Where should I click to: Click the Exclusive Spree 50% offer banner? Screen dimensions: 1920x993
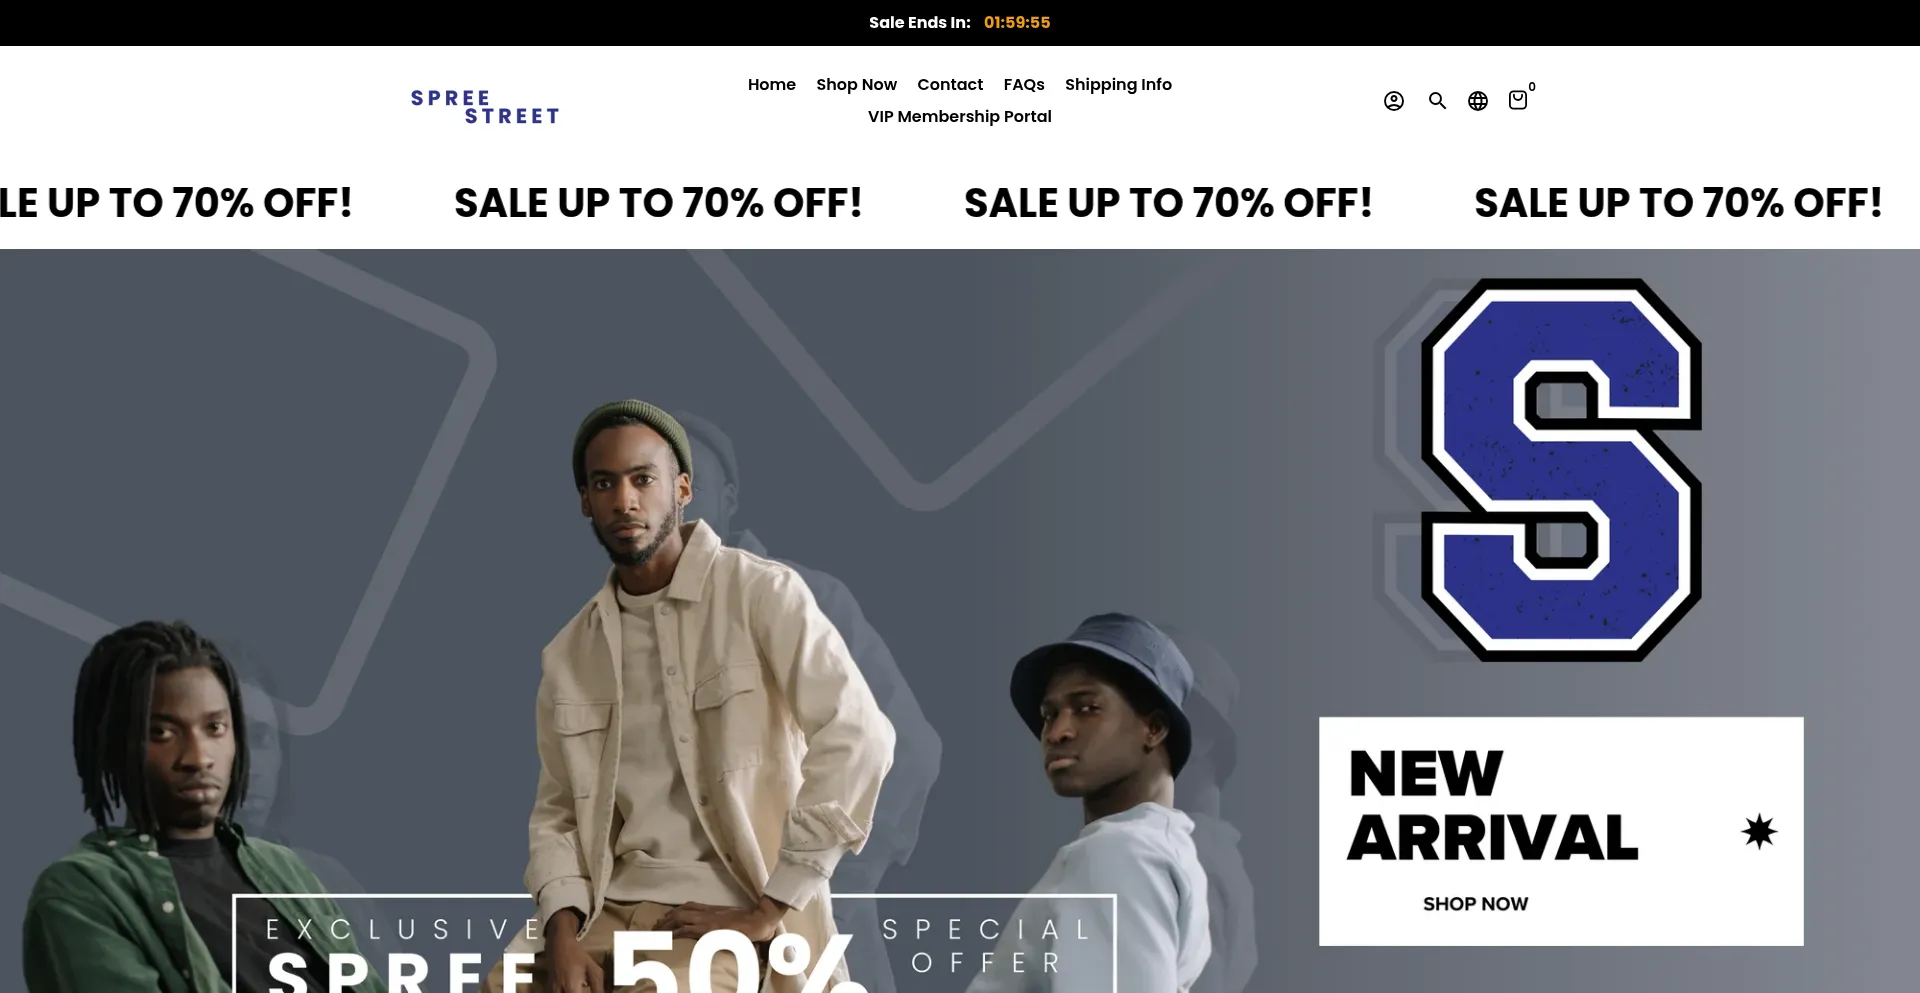[x=674, y=944]
